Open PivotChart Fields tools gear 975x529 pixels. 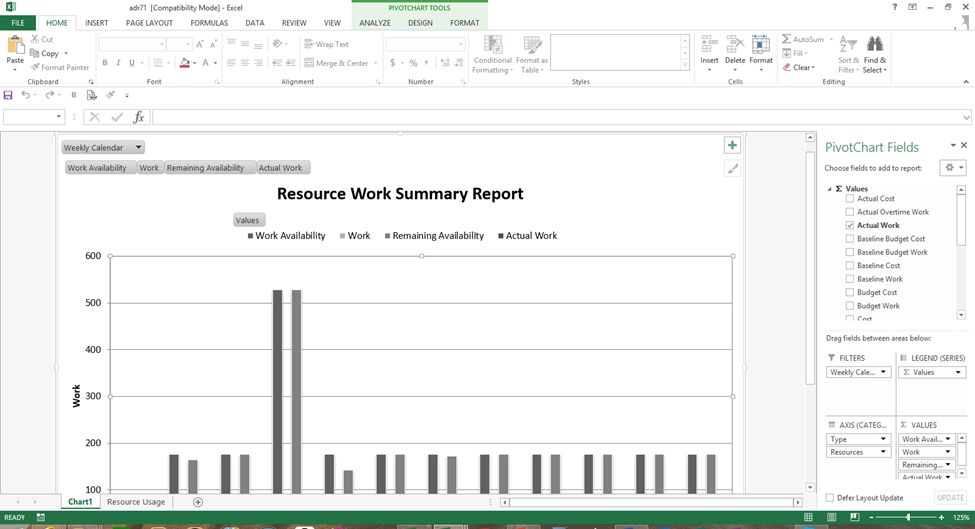point(953,167)
